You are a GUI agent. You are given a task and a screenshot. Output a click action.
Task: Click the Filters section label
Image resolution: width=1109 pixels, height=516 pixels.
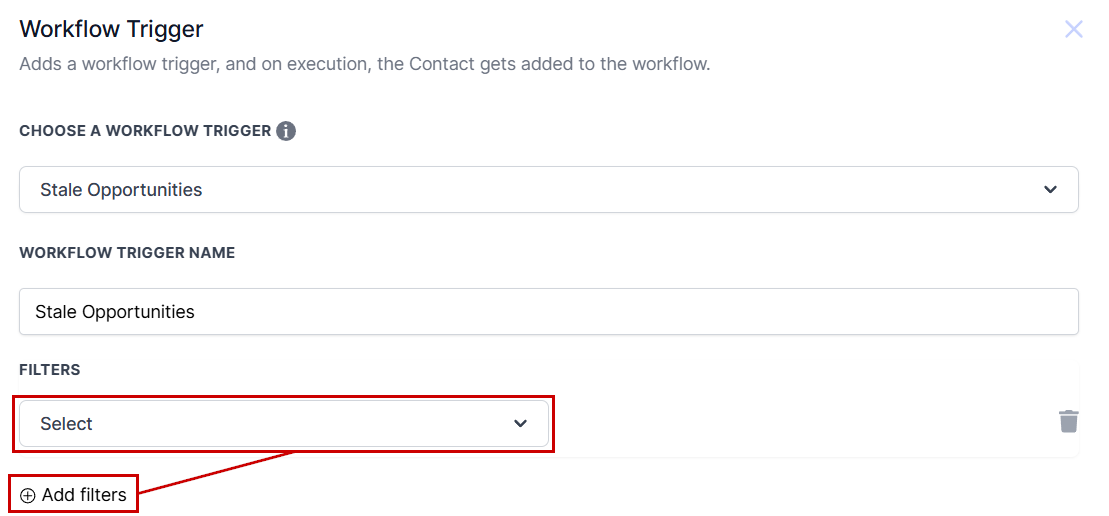(x=50, y=370)
